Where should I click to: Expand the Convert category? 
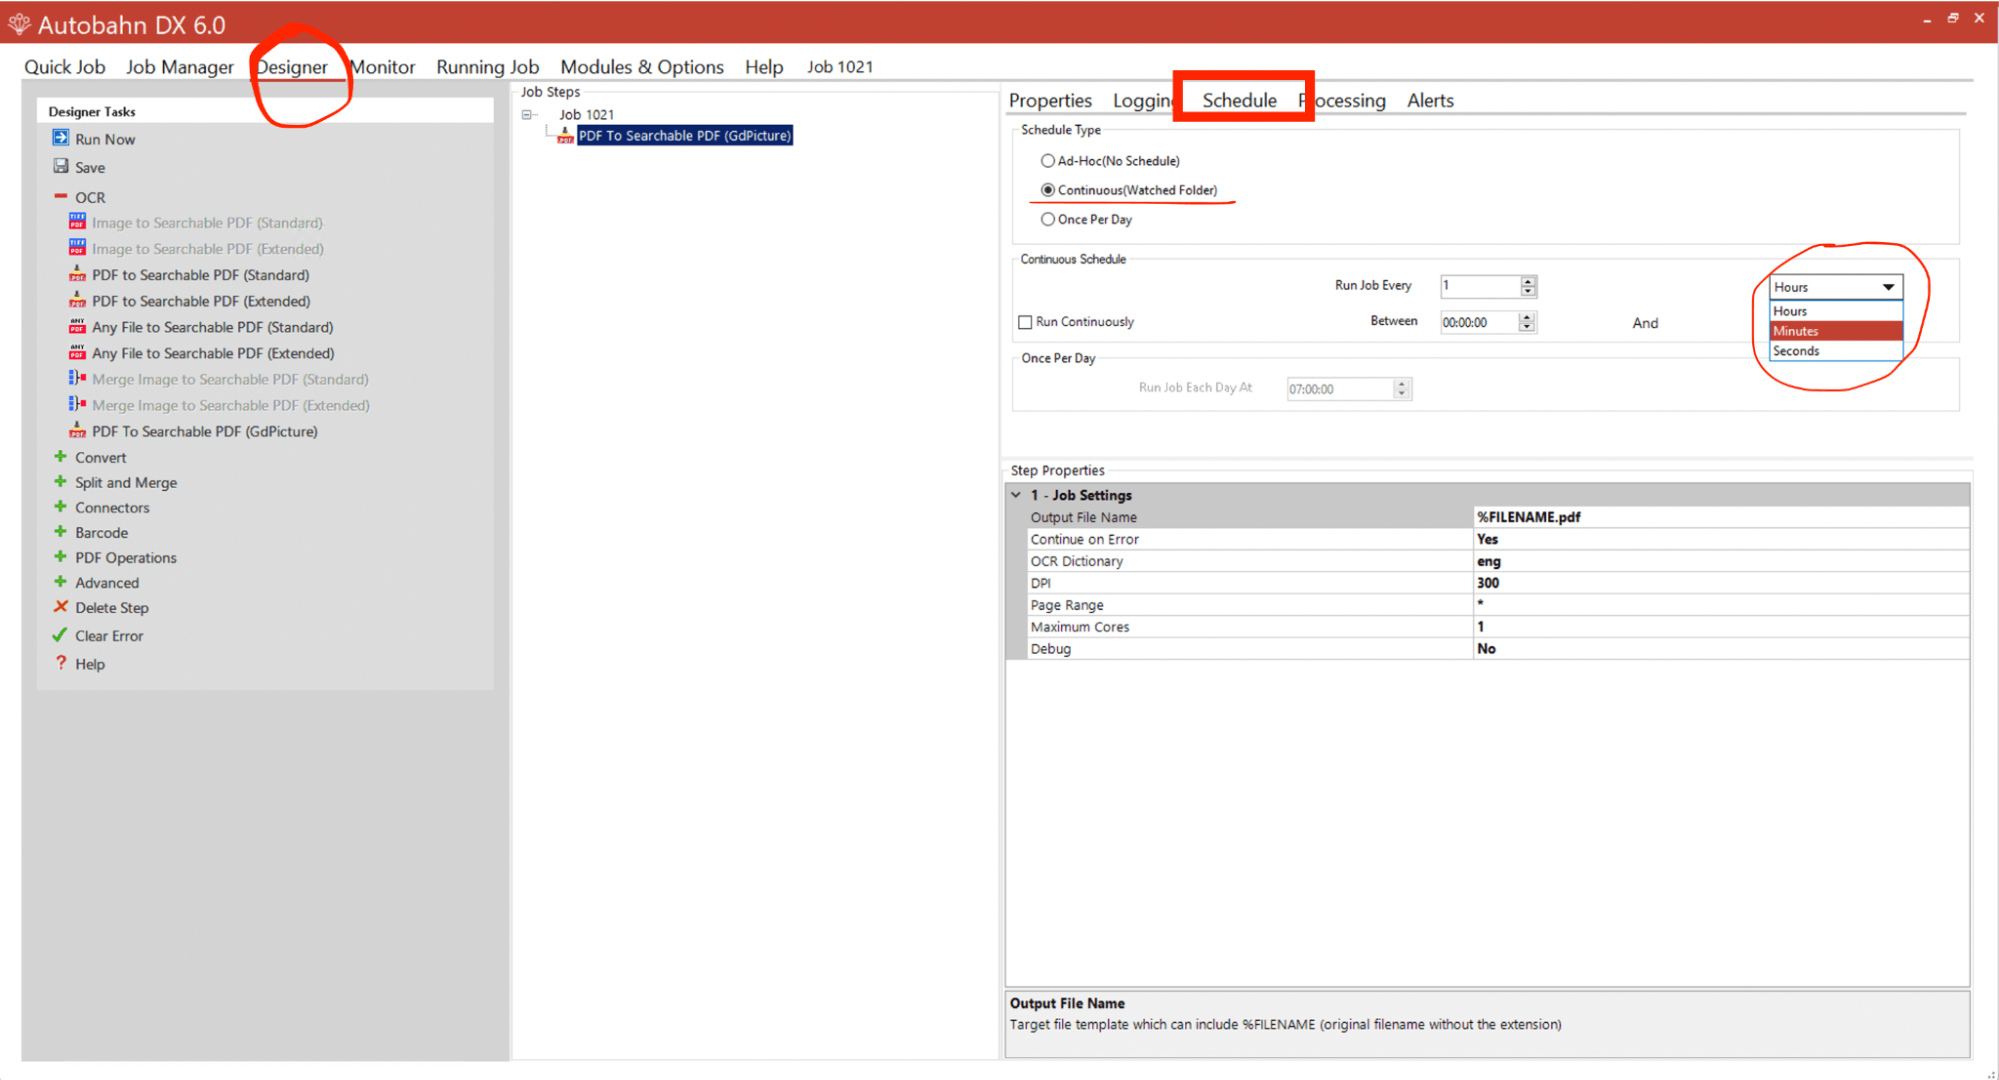58,457
